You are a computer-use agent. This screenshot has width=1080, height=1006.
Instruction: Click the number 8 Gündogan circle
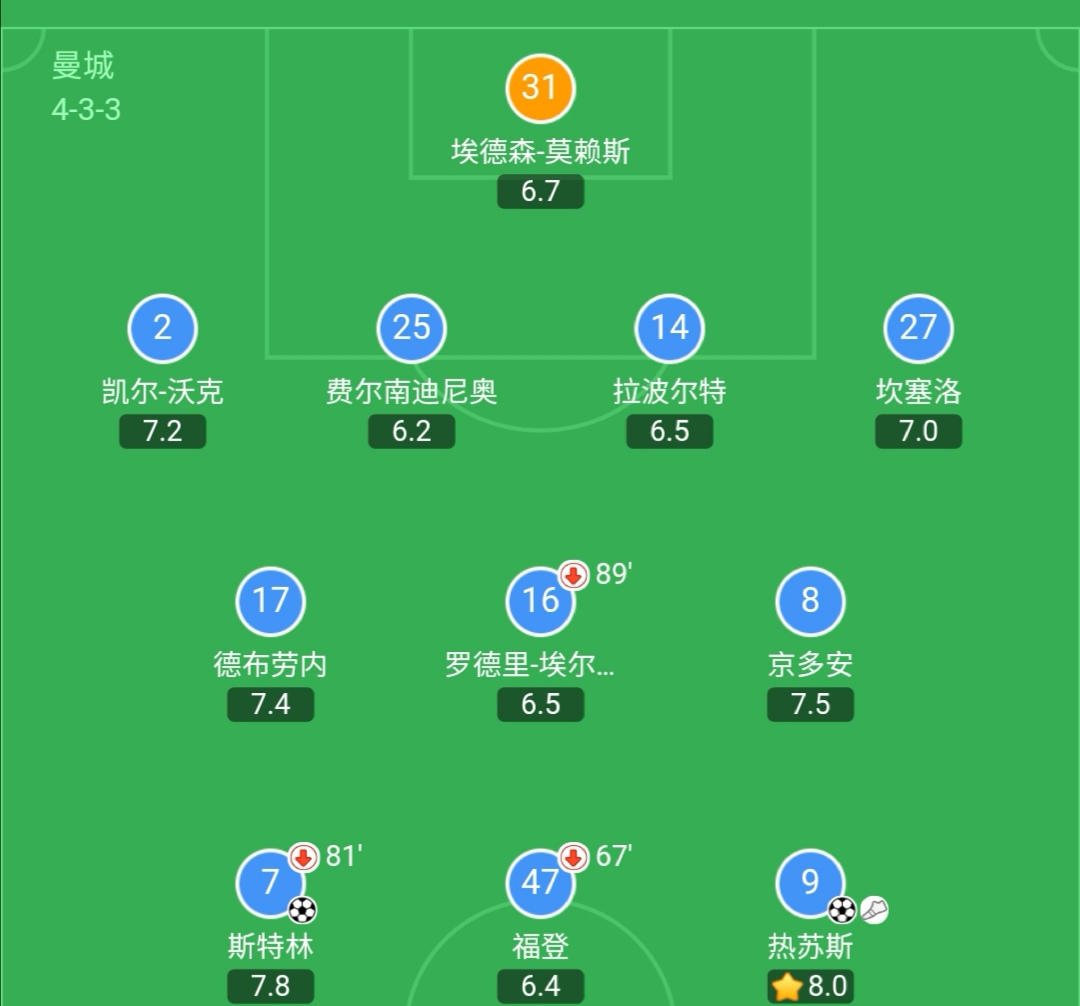810,601
